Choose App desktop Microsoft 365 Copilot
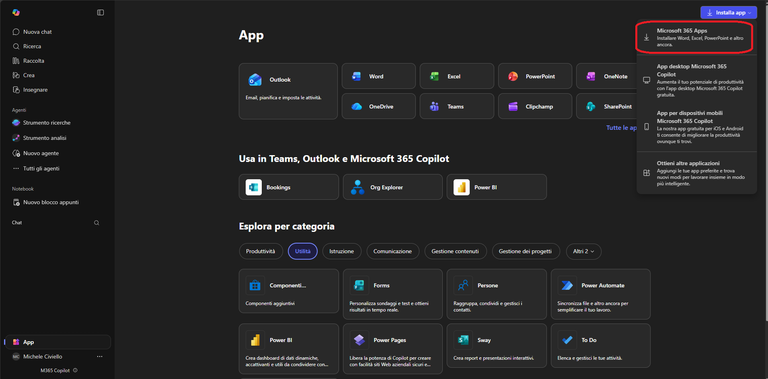Viewport: 768px width, 379px height. [x=696, y=80]
